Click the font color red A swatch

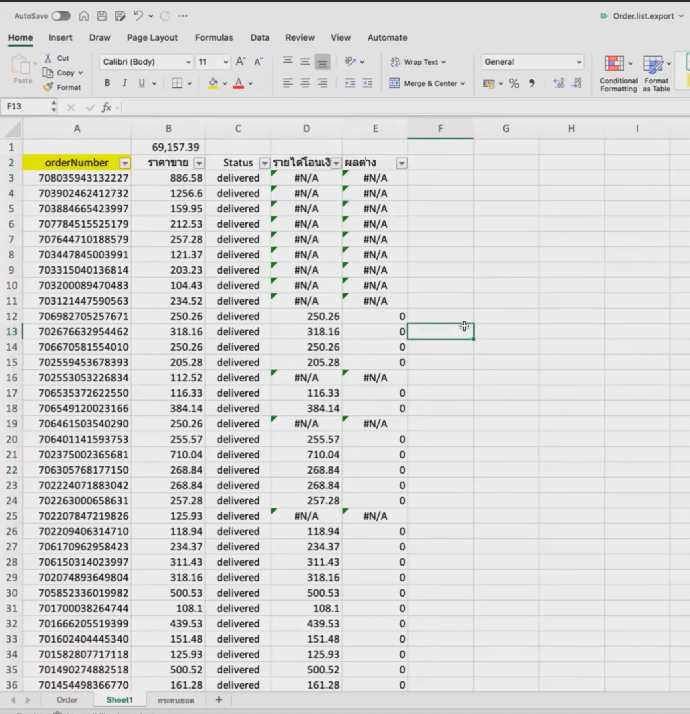(x=238, y=84)
